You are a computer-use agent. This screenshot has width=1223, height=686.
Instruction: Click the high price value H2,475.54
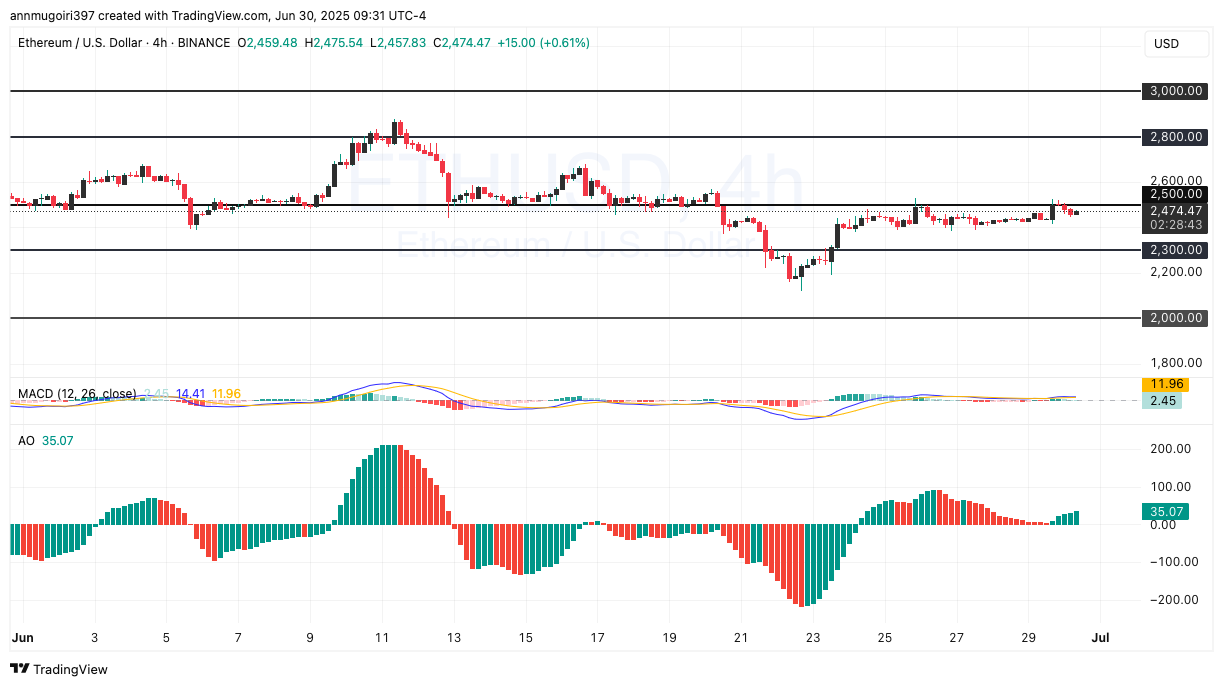click(334, 43)
